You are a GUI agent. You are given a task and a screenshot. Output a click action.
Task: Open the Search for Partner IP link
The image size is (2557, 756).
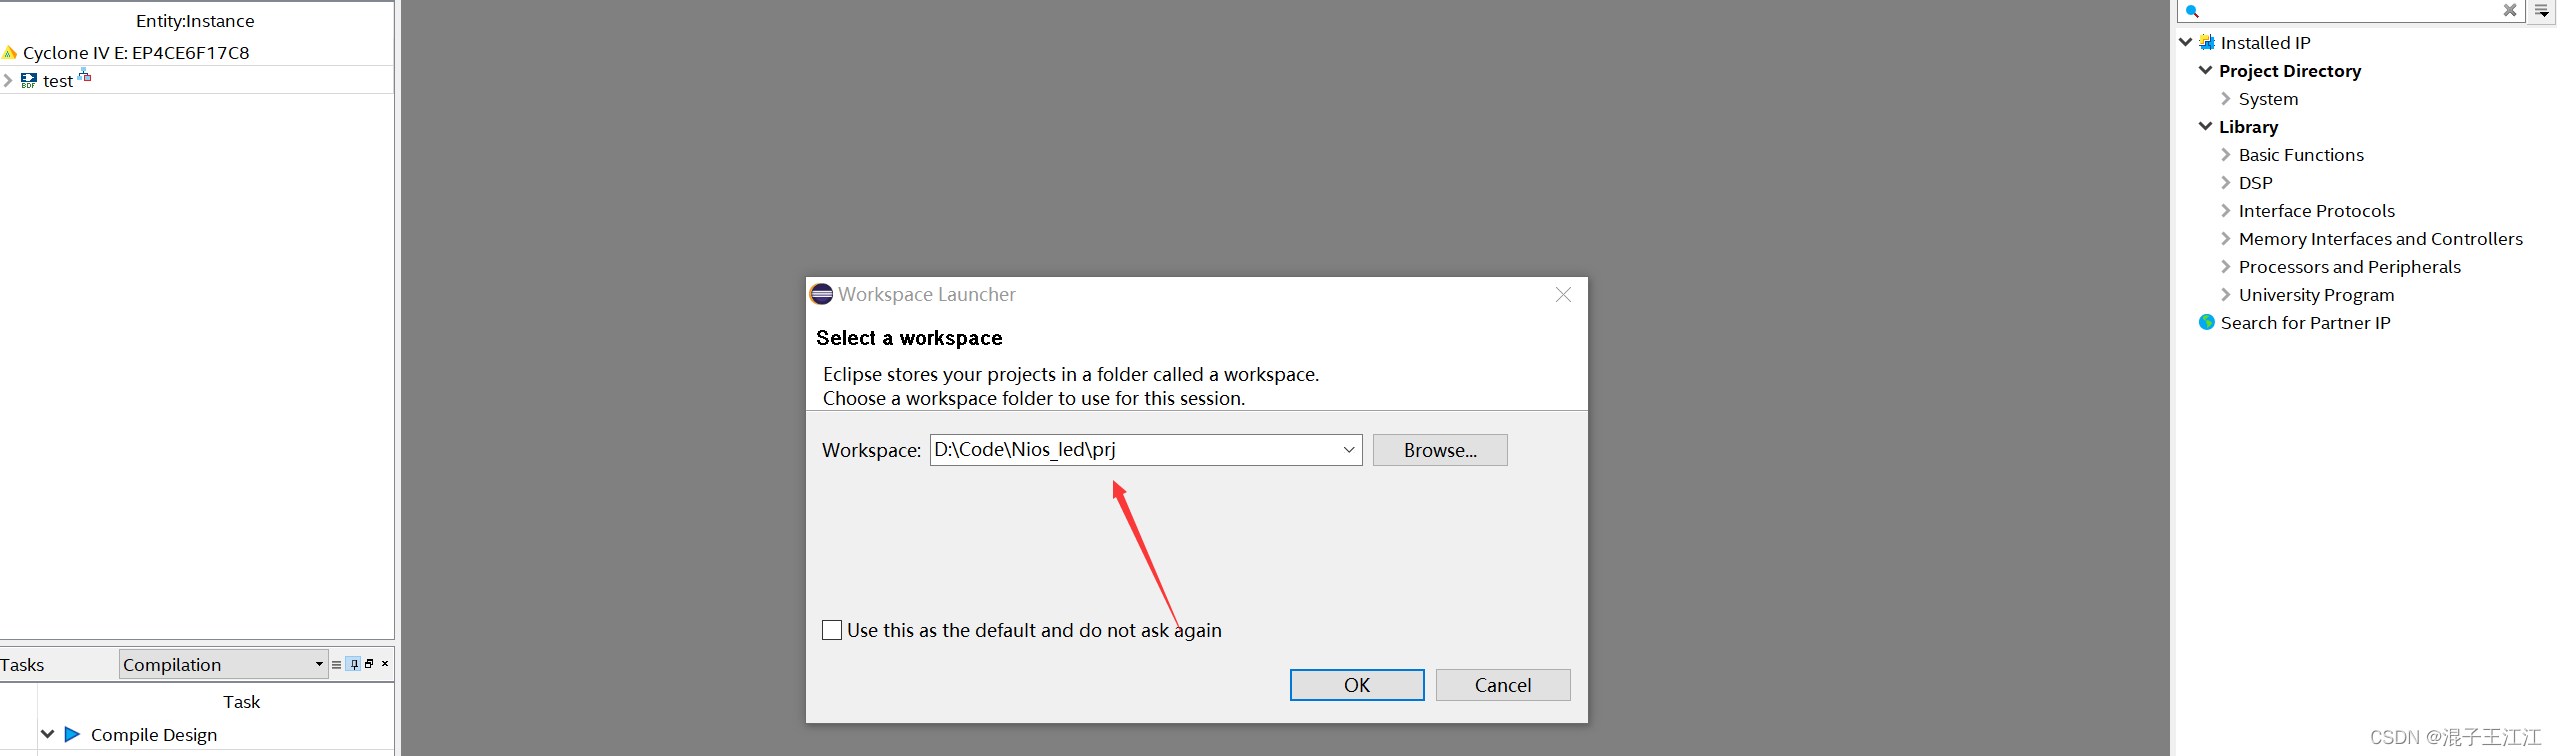pyautogui.click(x=2305, y=323)
